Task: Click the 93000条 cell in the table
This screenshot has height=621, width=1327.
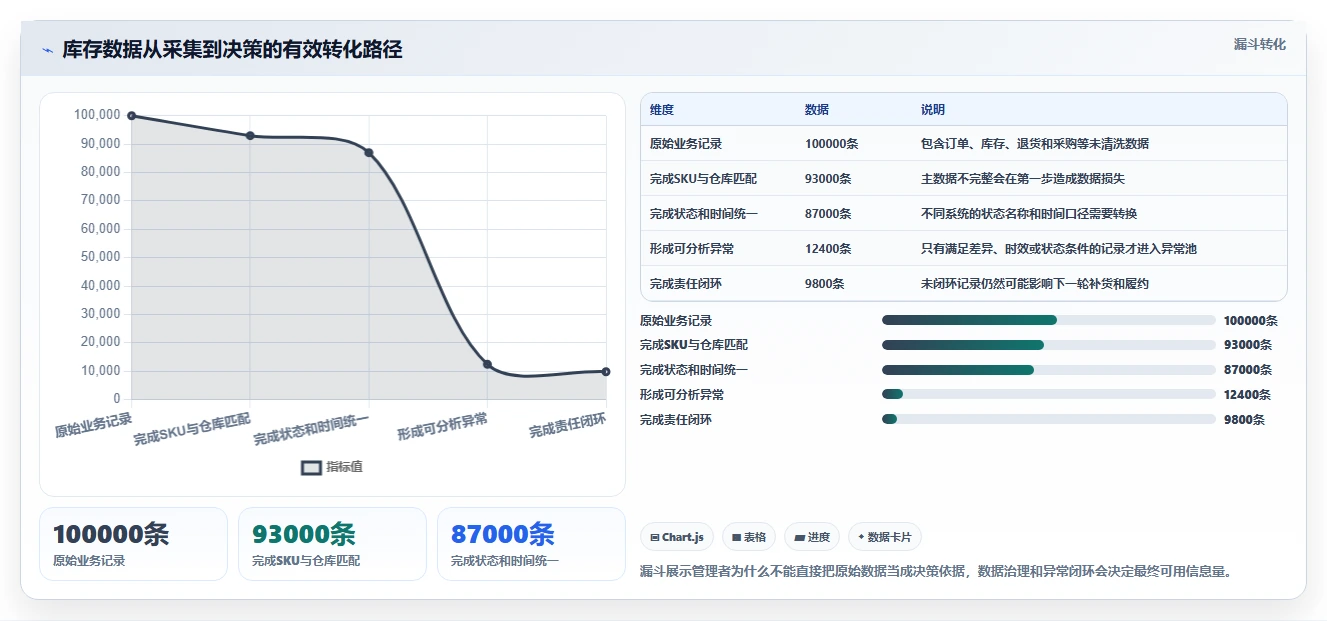Action: coord(828,179)
